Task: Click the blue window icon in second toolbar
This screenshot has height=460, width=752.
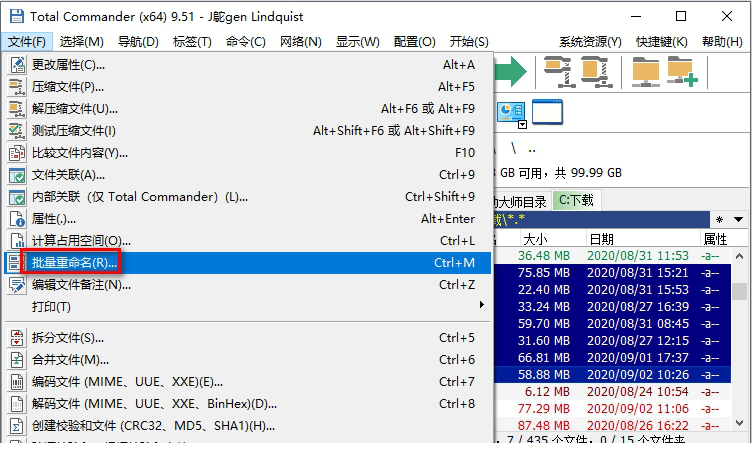Action: [x=547, y=112]
